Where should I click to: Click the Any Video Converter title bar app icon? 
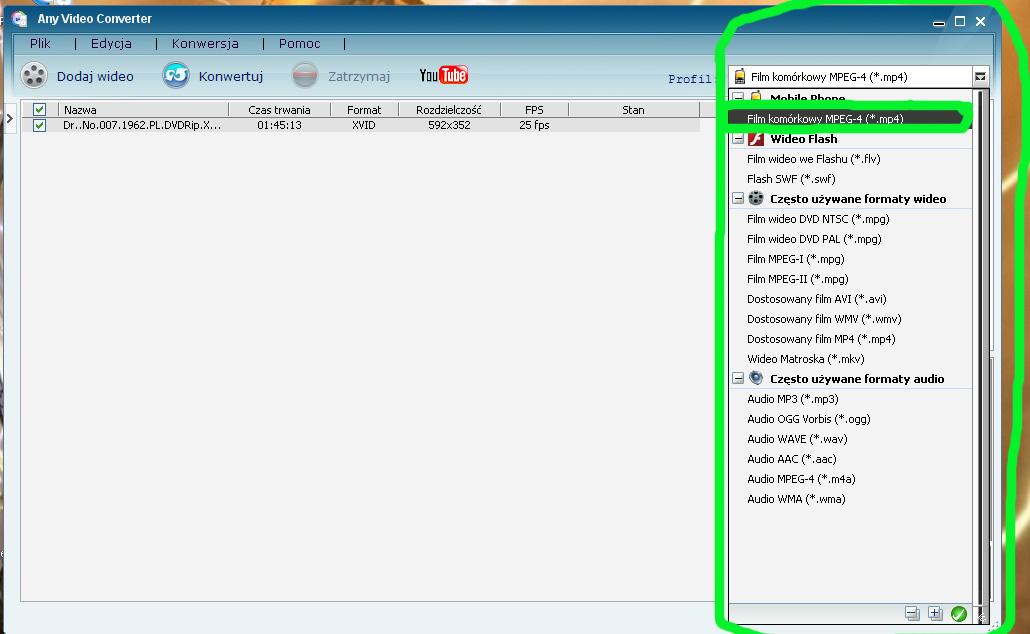pyautogui.click(x=20, y=18)
